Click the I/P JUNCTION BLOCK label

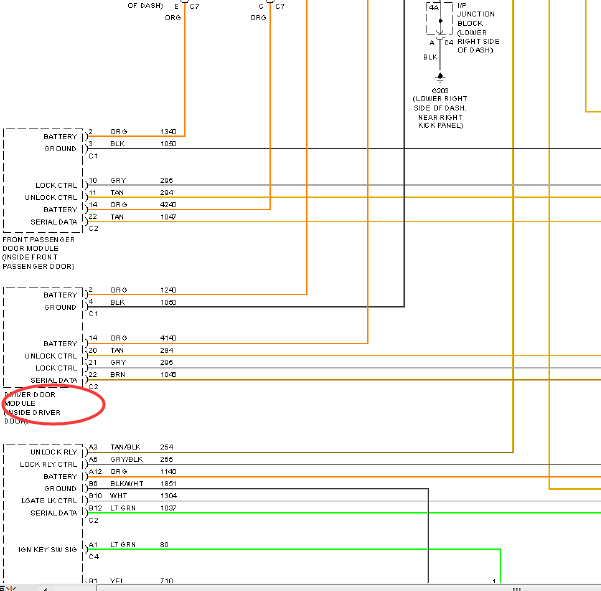tap(478, 28)
